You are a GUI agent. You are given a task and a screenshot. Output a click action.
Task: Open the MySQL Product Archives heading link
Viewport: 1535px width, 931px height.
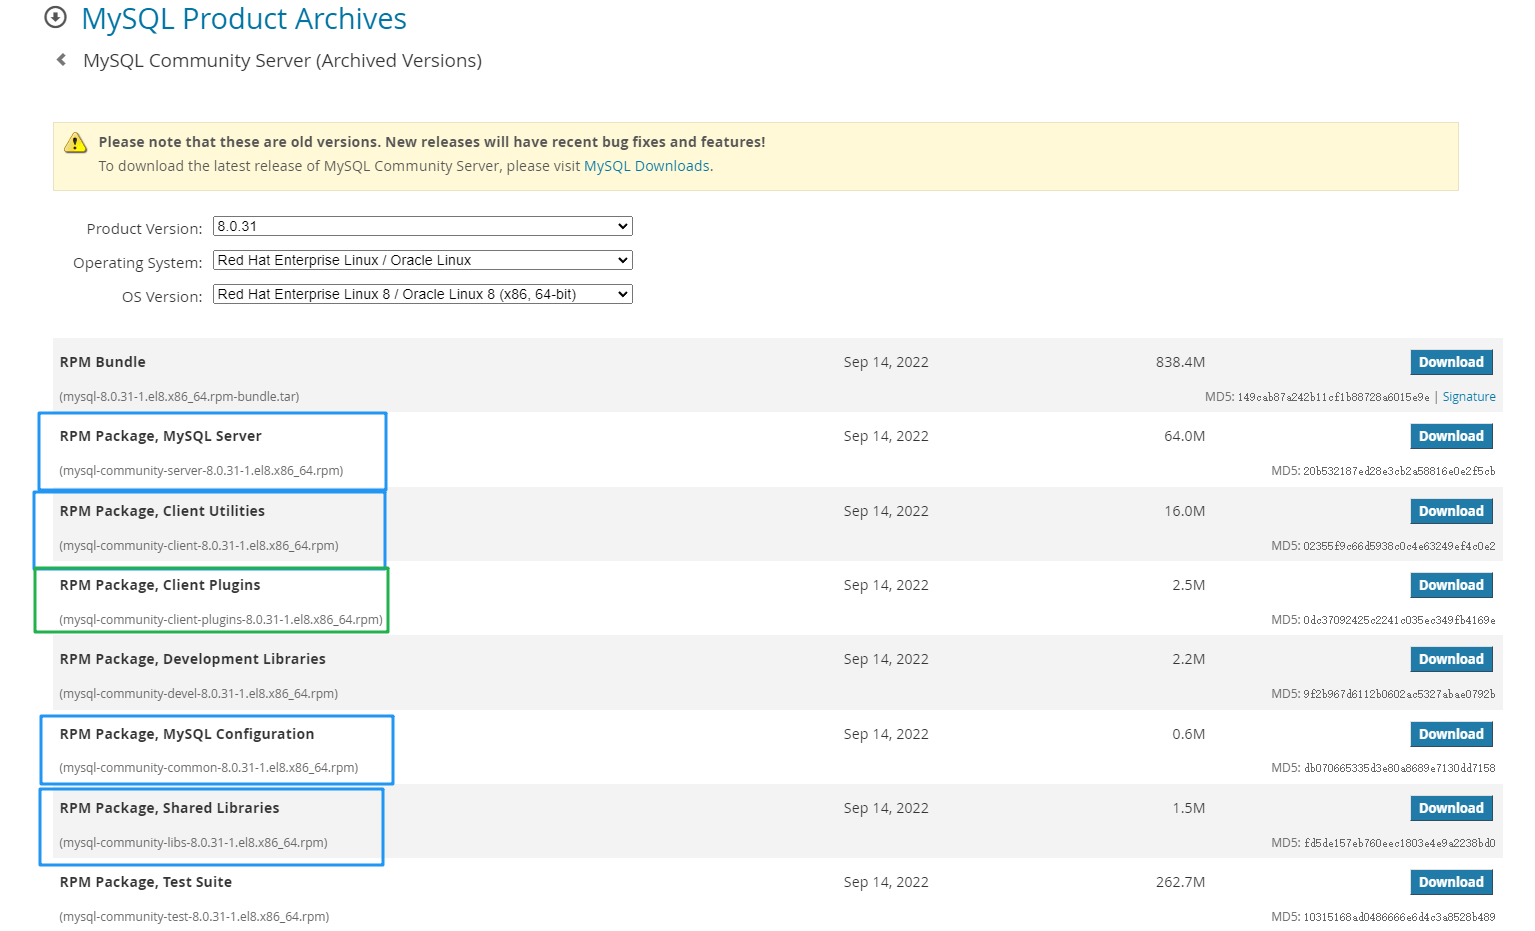click(244, 18)
